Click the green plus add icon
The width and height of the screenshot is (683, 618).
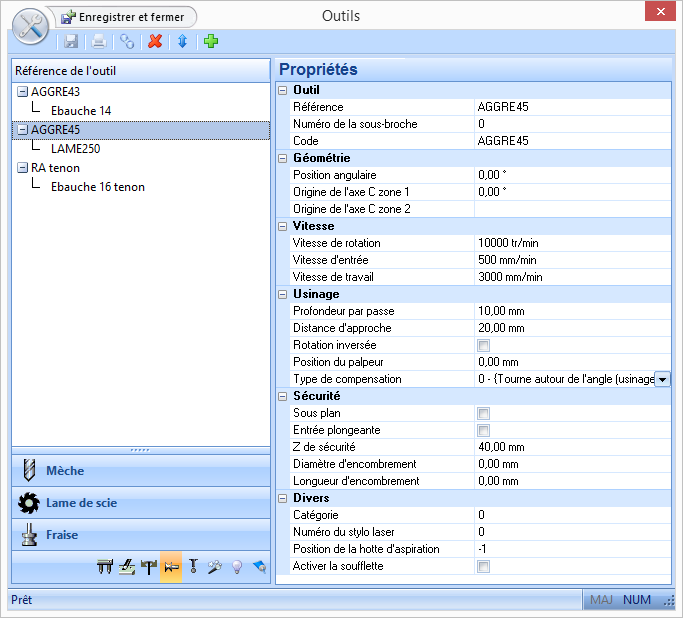210,41
